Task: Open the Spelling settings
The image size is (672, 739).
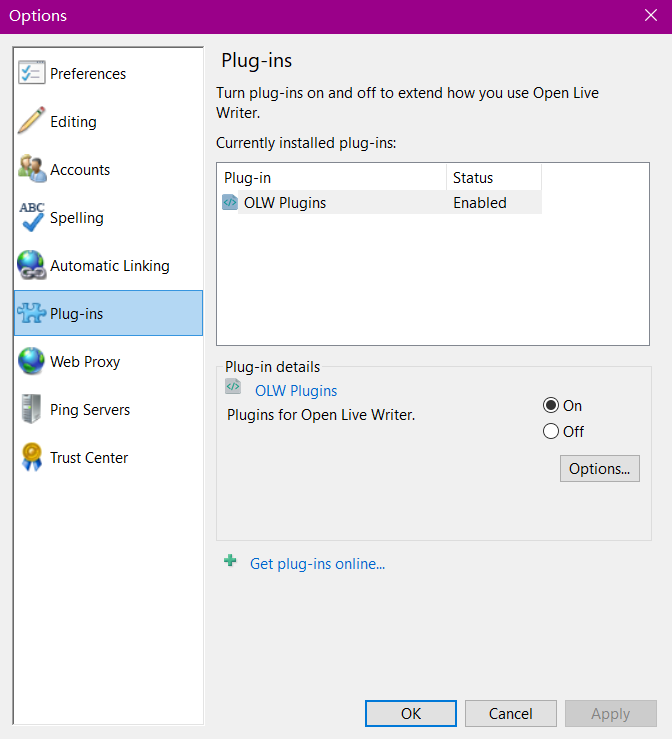Action: [x=109, y=218]
